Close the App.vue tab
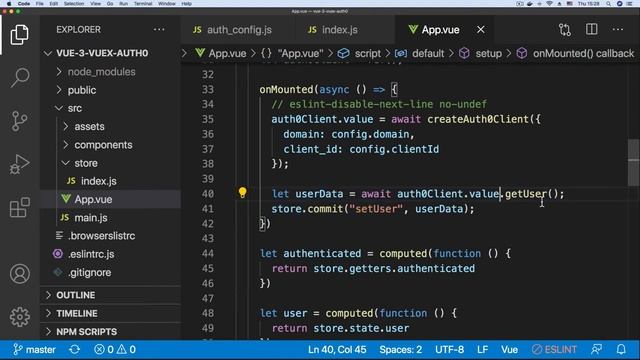Screen dimensions: 640x360 click(x=481, y=29)
